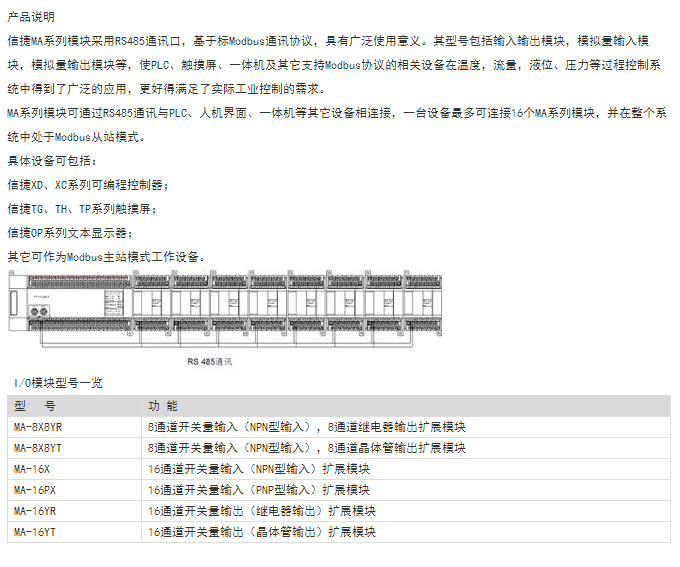680x567 pixels.
Task: Click paragraph starting 信捷MA系列模块采用RS485通讯口
Action: [334, 65]
